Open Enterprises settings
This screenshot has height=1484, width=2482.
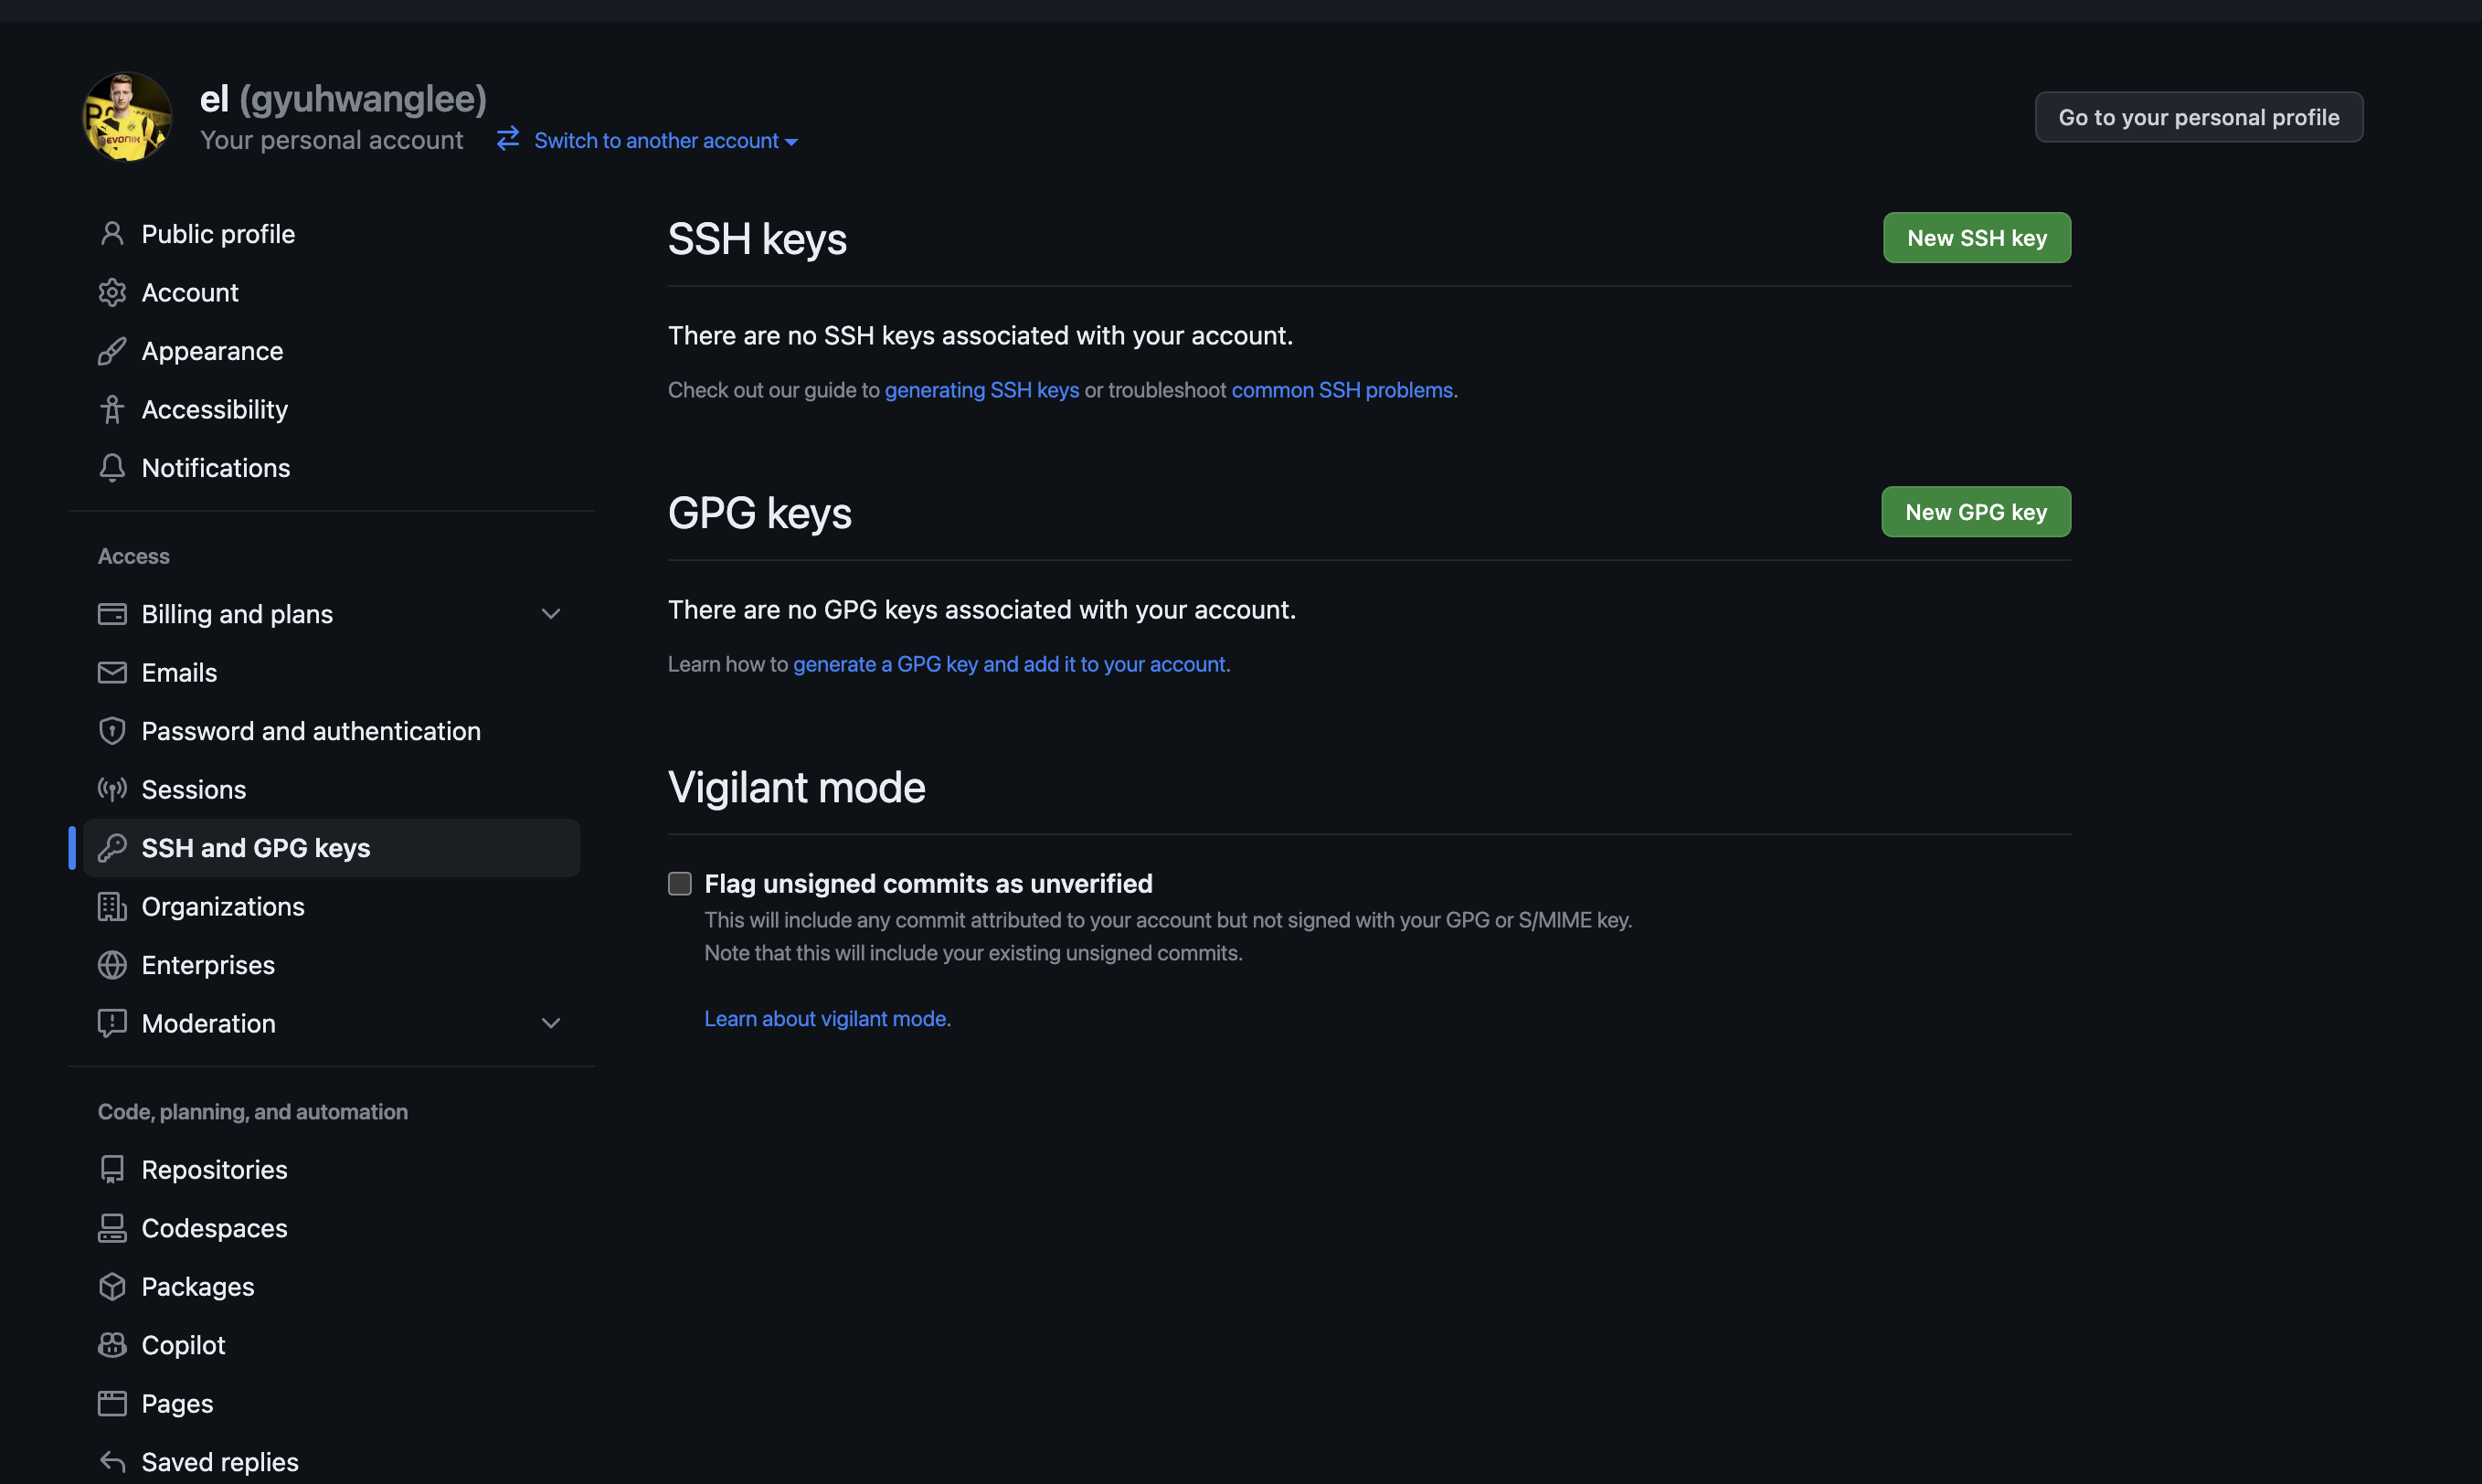tap(332, 965)
